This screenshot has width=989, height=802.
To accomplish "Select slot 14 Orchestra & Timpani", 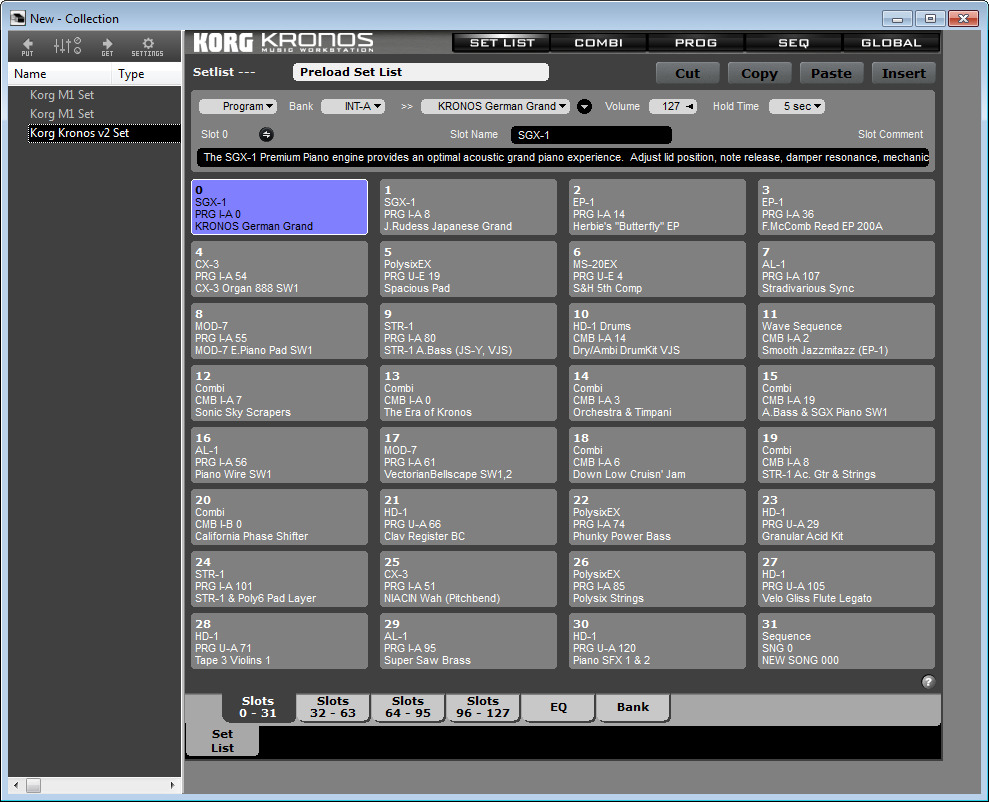I will tap(657, 393).
